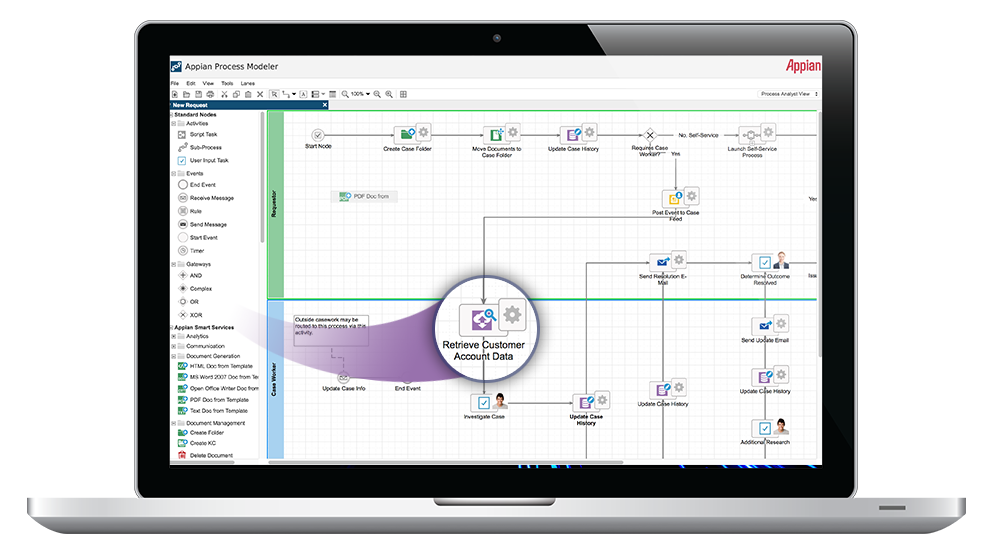Click the palette vertical scrollbar
Viewport: 993px width, 550px height.
point(263,180)
